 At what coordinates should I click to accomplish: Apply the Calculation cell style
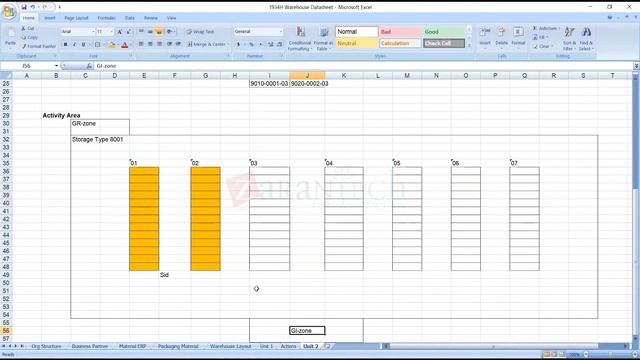pyautogui.click(x=400, y=43)
